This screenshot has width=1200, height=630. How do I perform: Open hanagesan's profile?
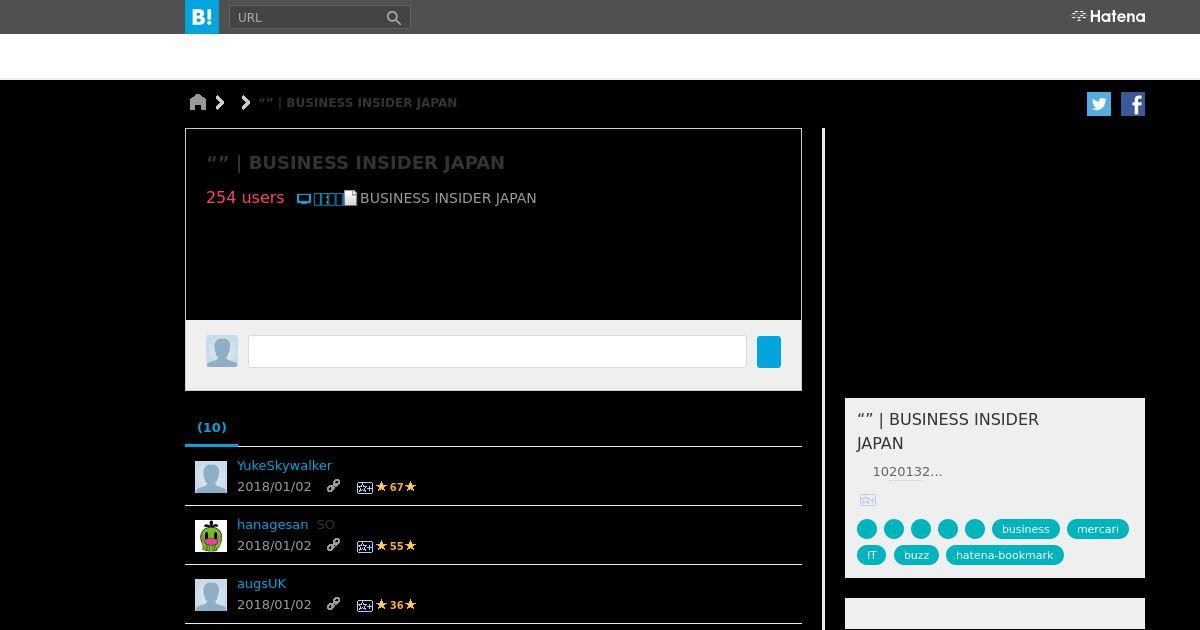(x=272, y=524)
